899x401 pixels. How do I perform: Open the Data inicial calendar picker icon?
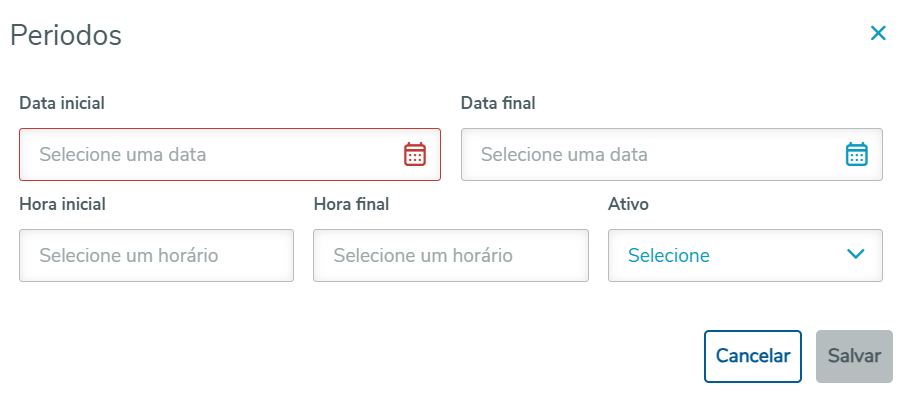point(415,154)
